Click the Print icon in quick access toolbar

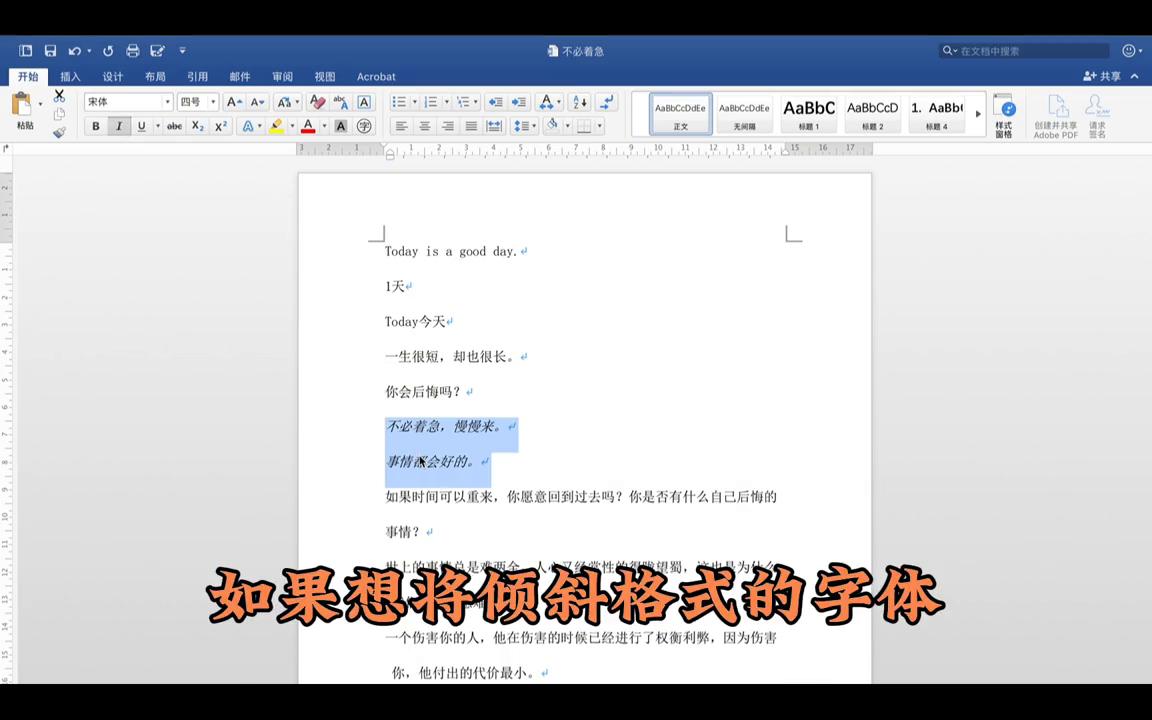point(132,51)
